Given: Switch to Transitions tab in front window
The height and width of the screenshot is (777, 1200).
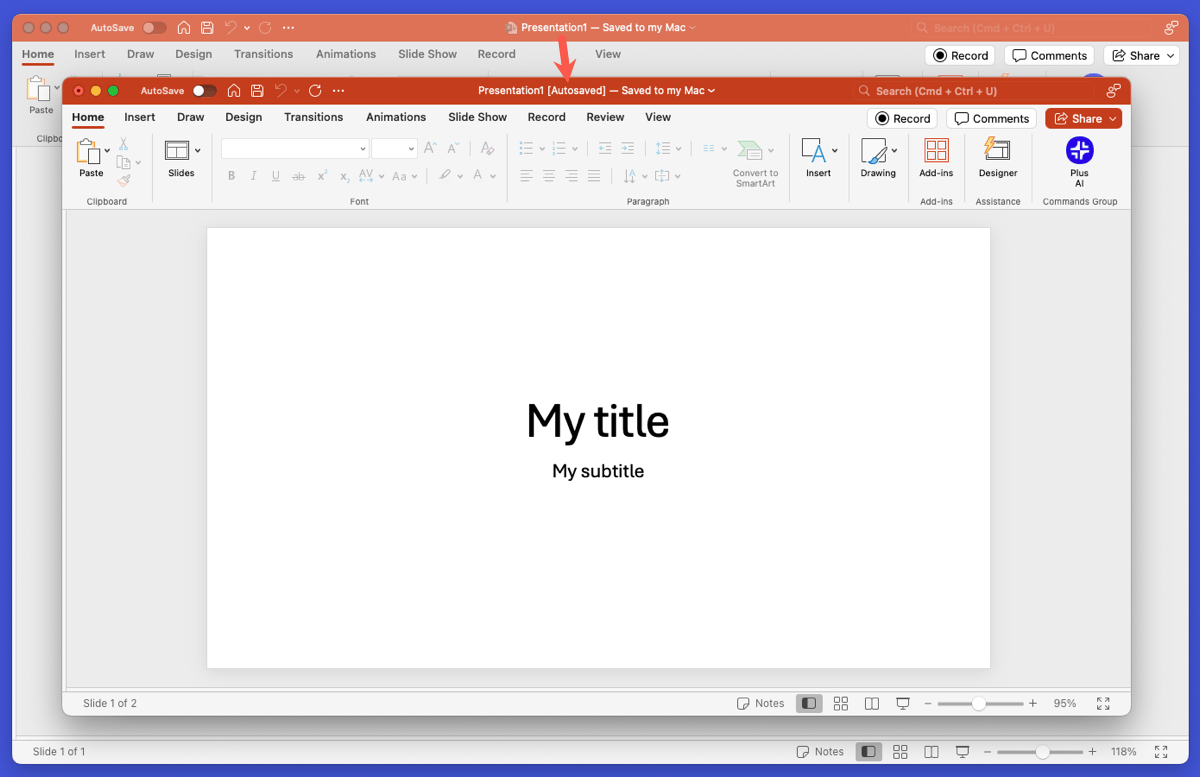Looking at the screenshot, I should (313, 117).
